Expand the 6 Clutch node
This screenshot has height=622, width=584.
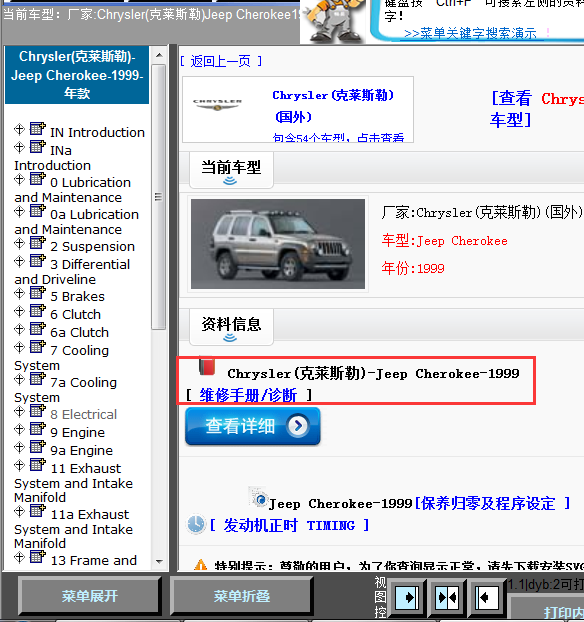tap(19, 311)
